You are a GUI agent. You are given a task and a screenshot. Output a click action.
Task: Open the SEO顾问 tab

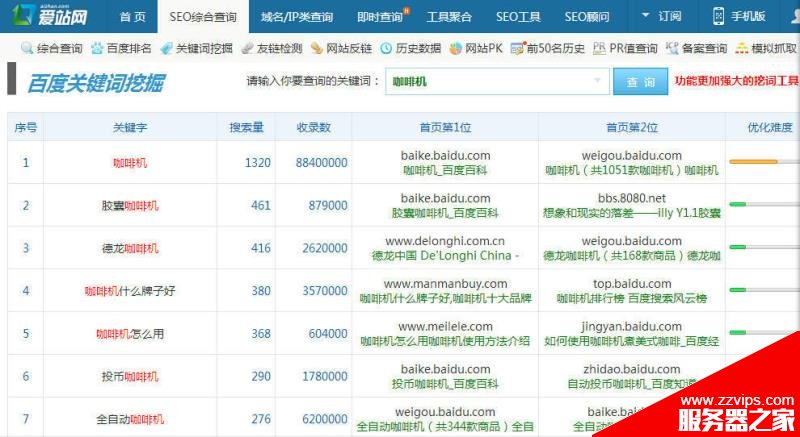(587, 17)
